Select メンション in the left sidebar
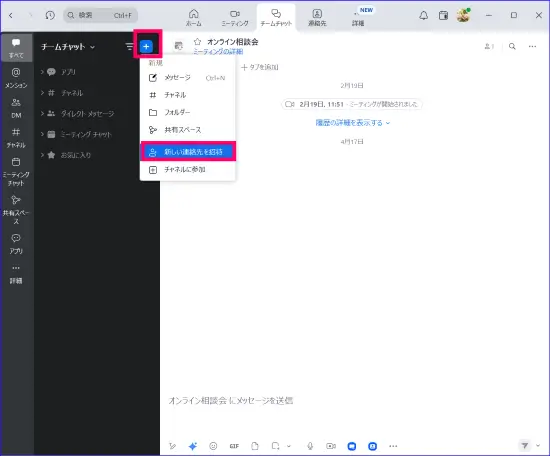This screenshot has height=456, width=550. 16,78
